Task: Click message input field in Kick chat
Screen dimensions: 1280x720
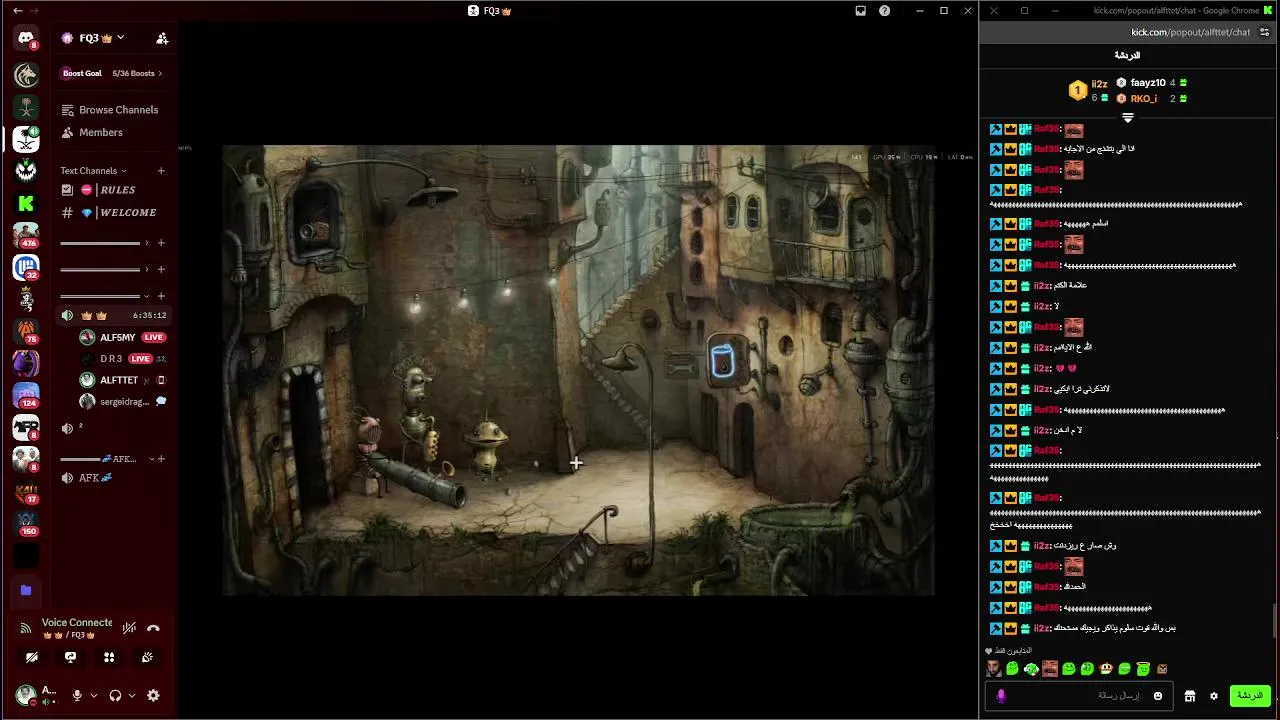Action: tap(1078, 696)
